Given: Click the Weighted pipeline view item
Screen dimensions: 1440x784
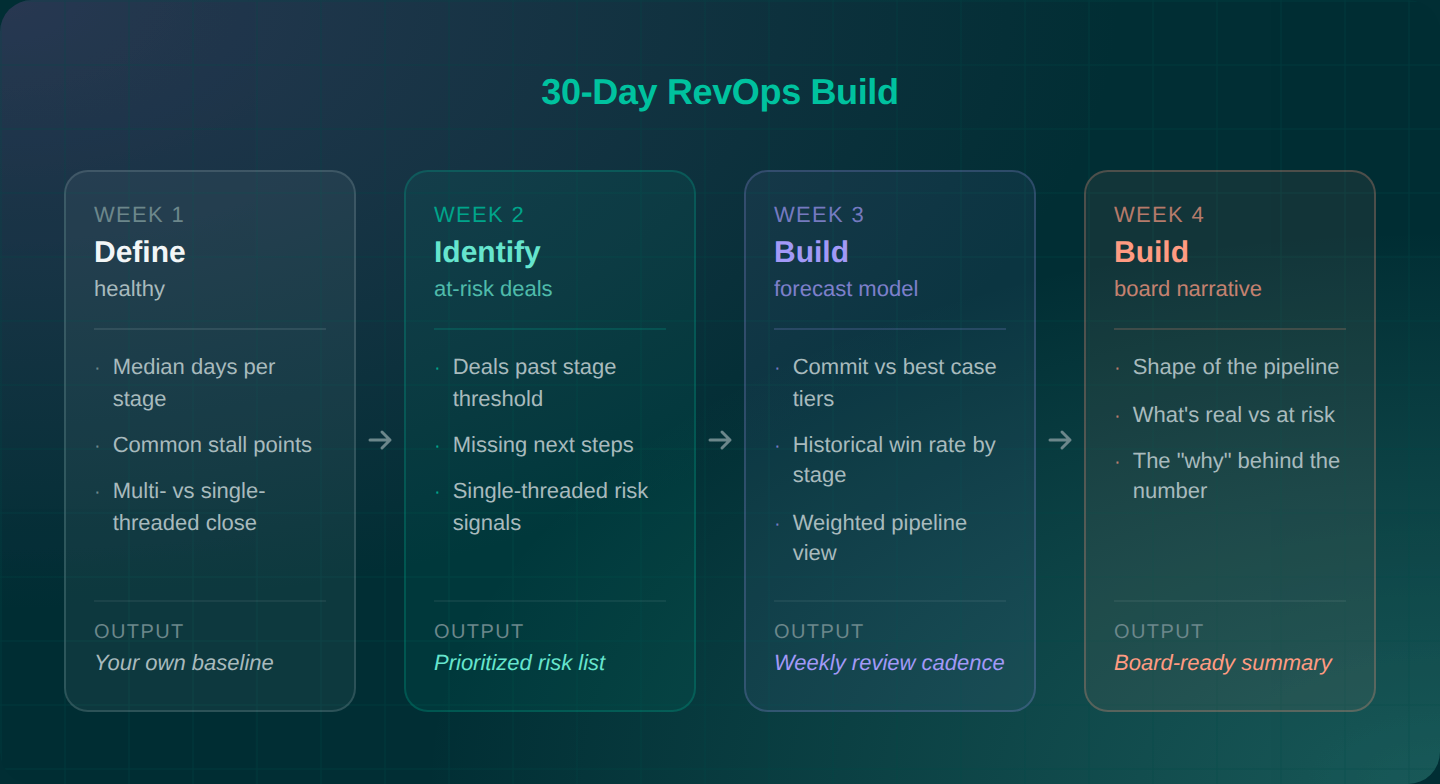Looking at the screenshot, I should tap(879, 537).
